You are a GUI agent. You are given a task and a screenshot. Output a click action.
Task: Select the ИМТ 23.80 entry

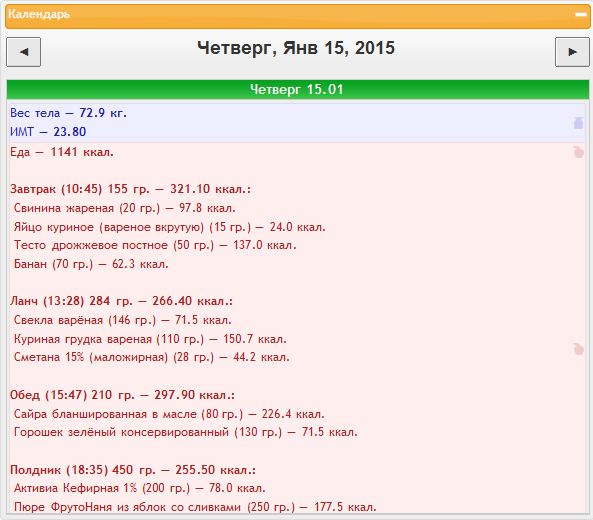click(x=48, y=132)
